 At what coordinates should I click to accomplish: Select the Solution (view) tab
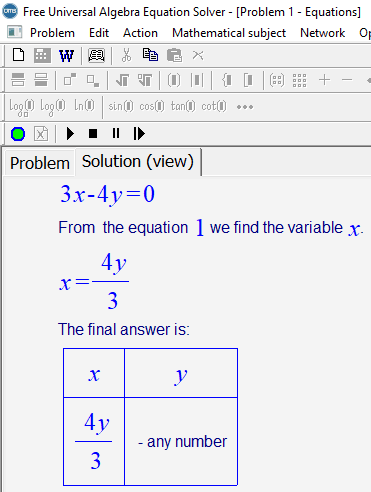138,162
